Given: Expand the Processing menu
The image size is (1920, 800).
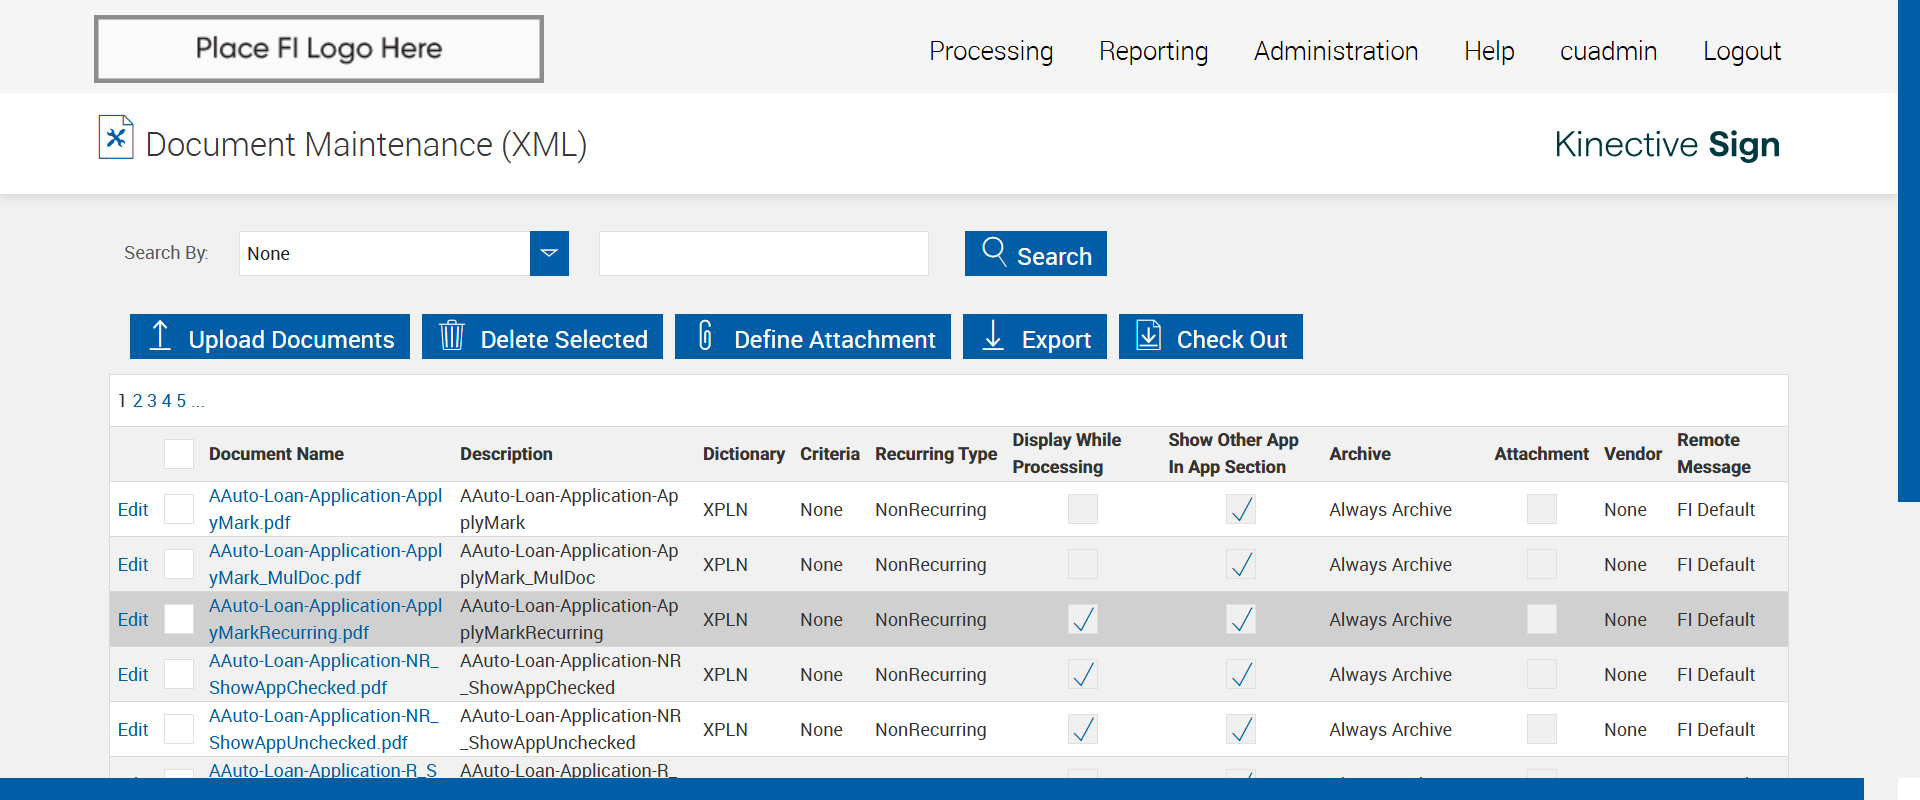Looking at the screenshot, I should [990, 51].
